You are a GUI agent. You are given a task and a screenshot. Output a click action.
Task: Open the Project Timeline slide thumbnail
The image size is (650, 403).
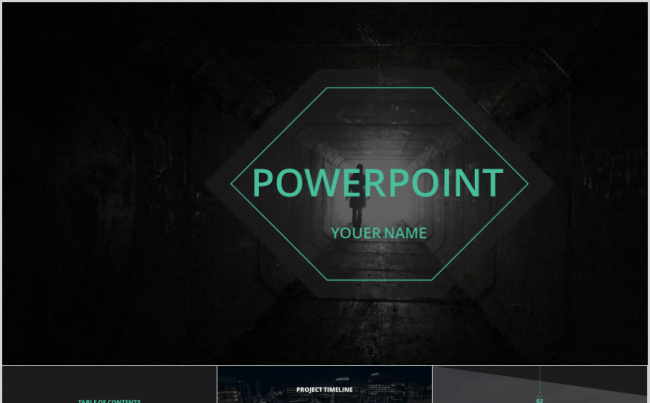[325, 384]
